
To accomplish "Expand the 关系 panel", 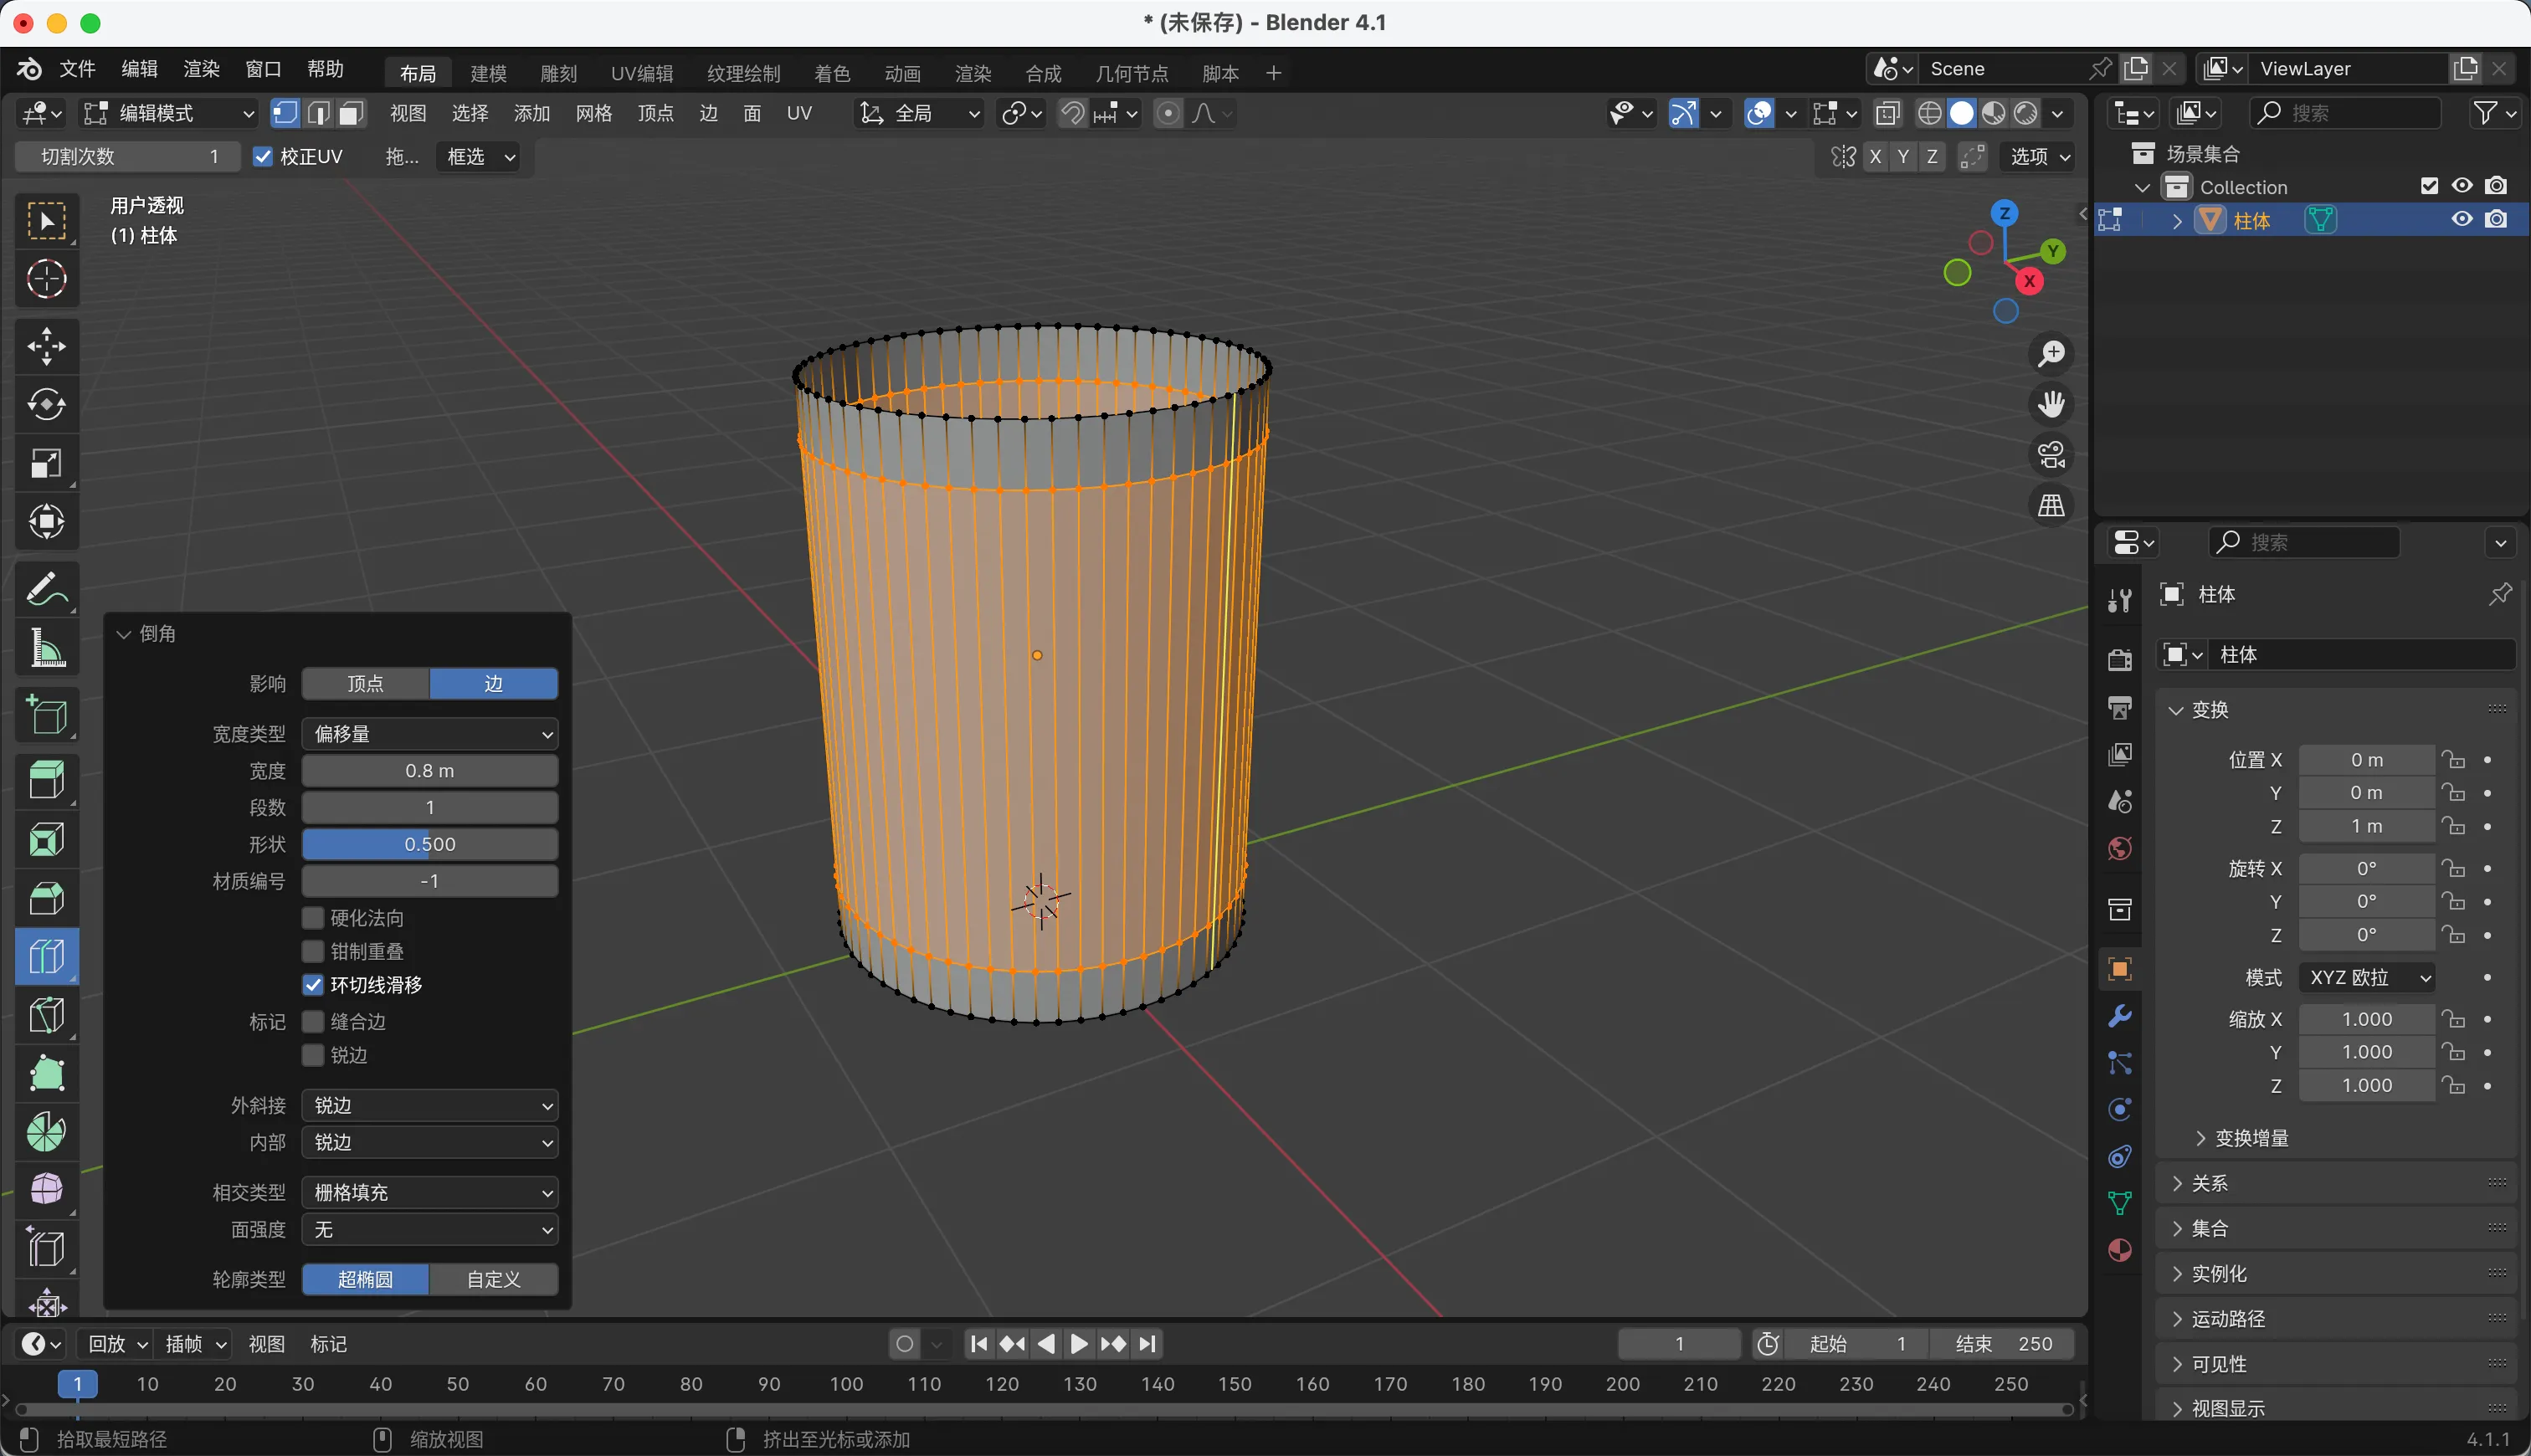I will click(x=2209, y=1183).
